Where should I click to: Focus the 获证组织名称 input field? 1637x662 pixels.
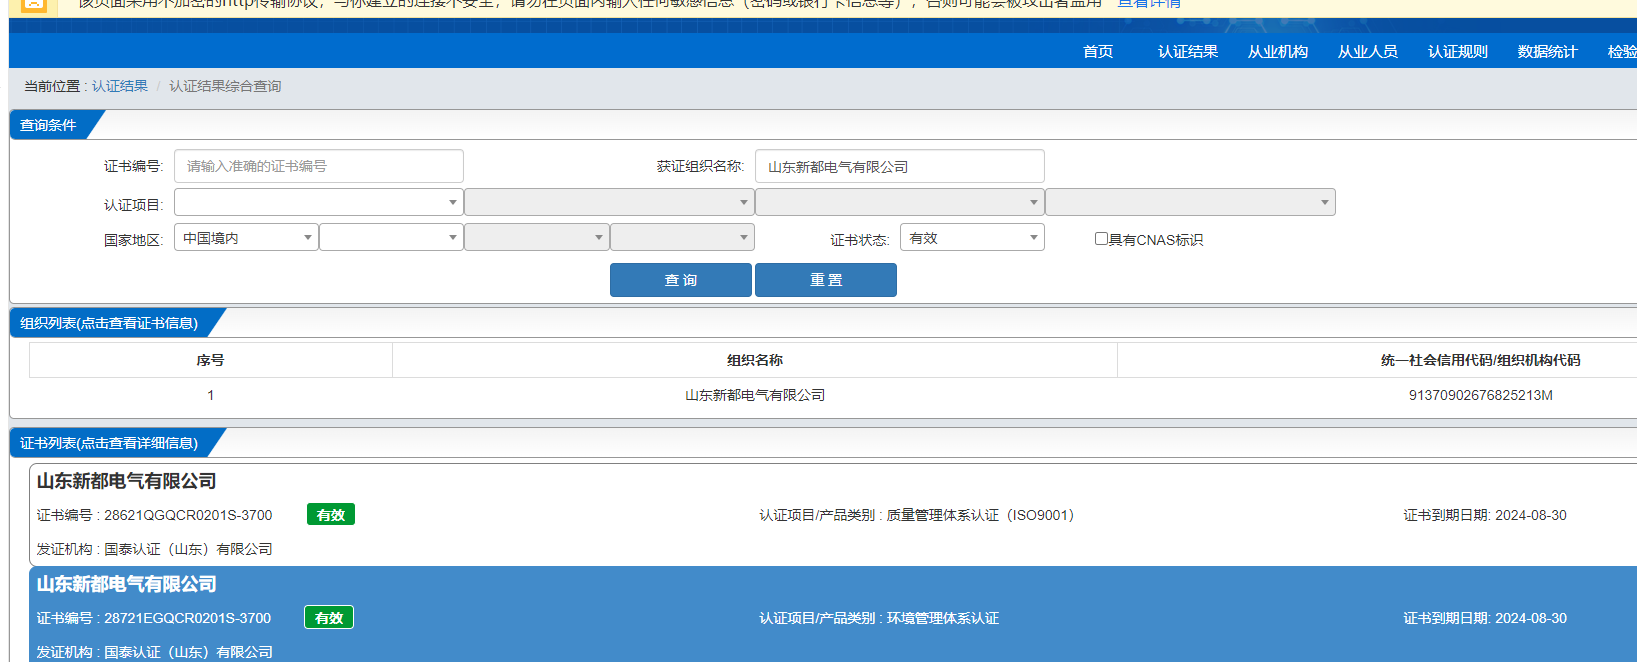click(x=900, y=166)
